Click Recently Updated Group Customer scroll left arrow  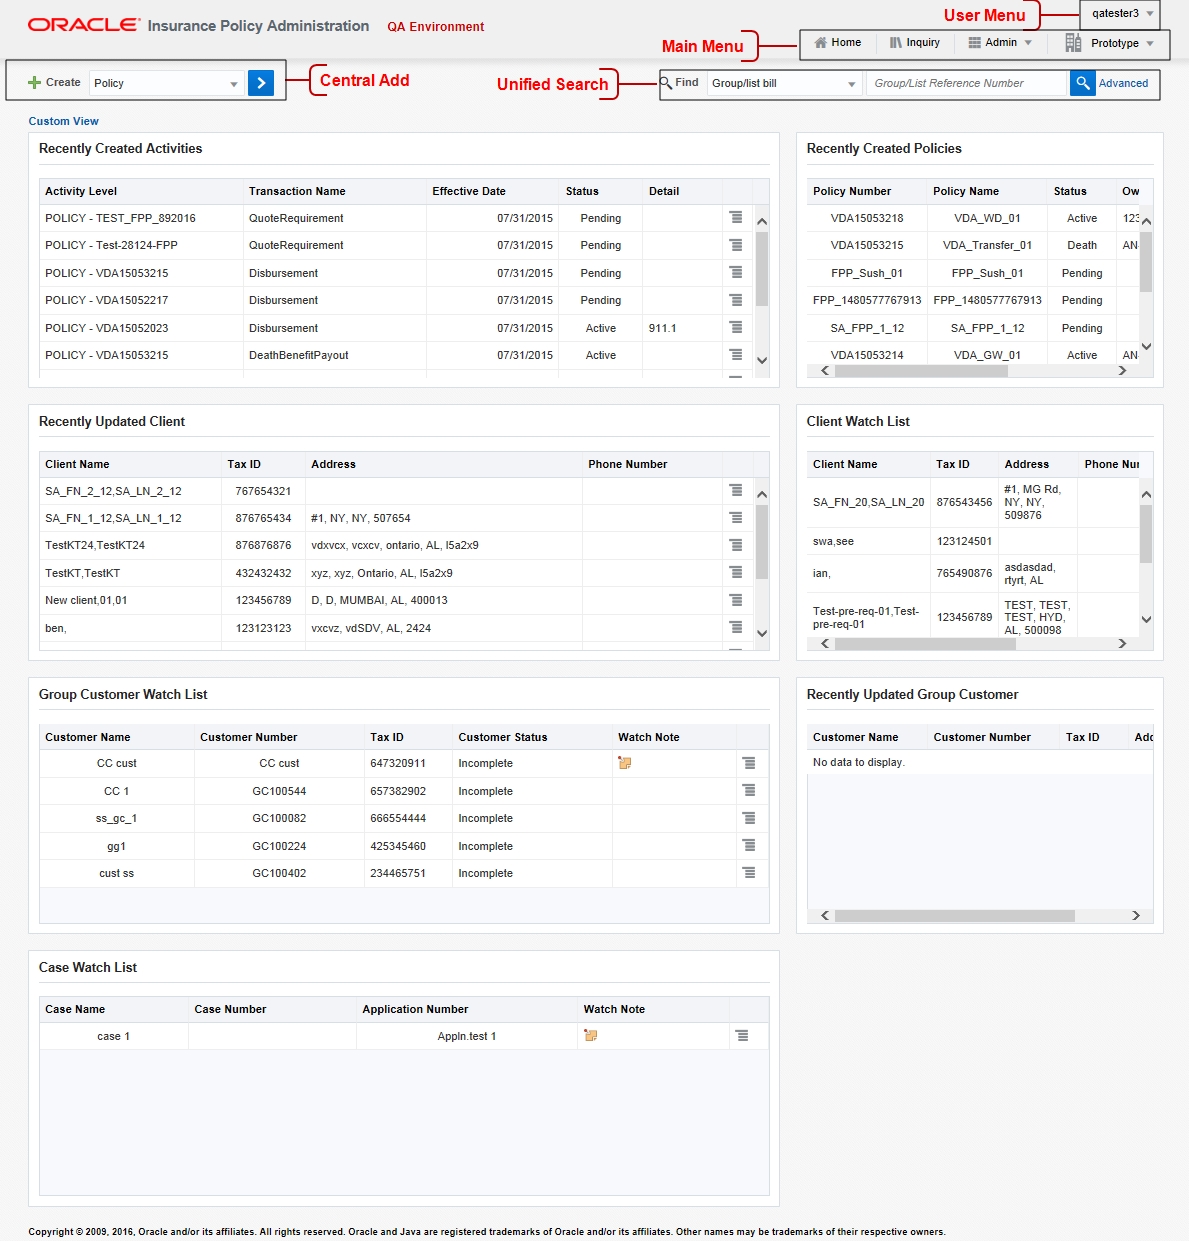825,916
